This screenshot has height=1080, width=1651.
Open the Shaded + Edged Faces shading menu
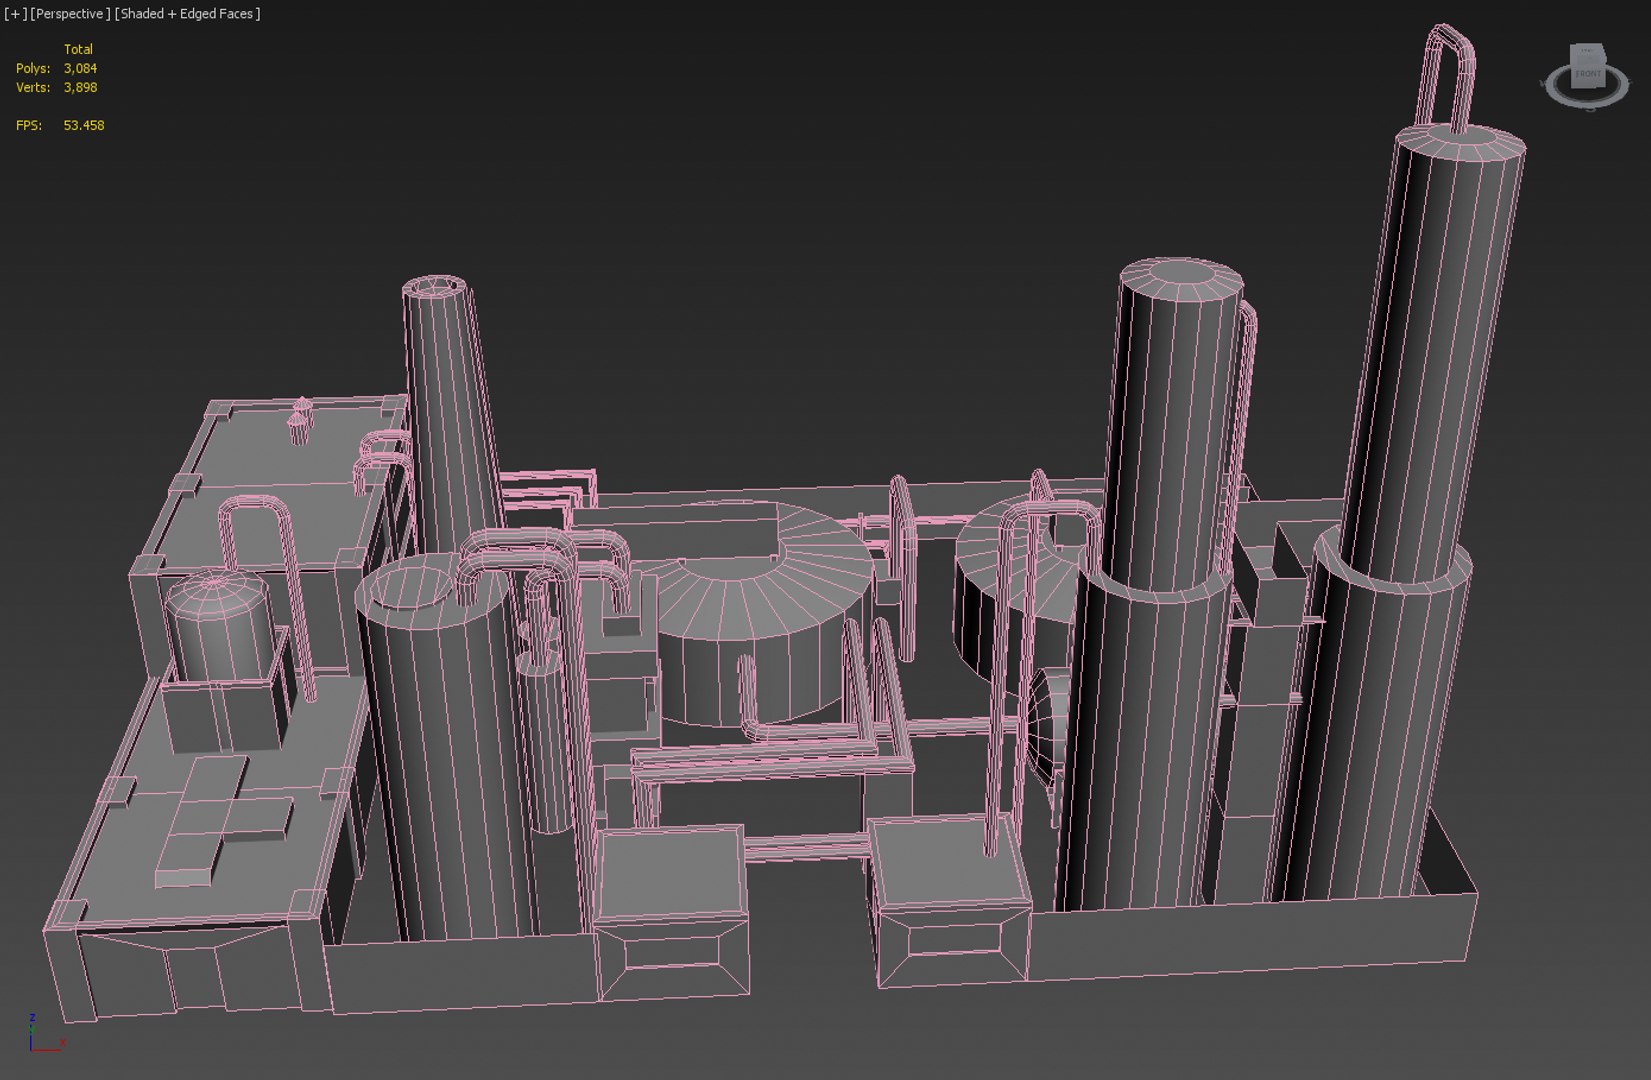click(187, 14)
